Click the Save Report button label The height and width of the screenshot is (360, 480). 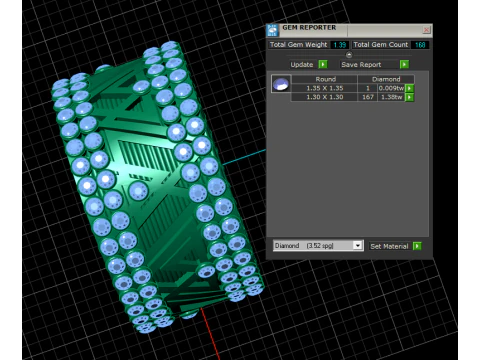[x=361, y=65]
